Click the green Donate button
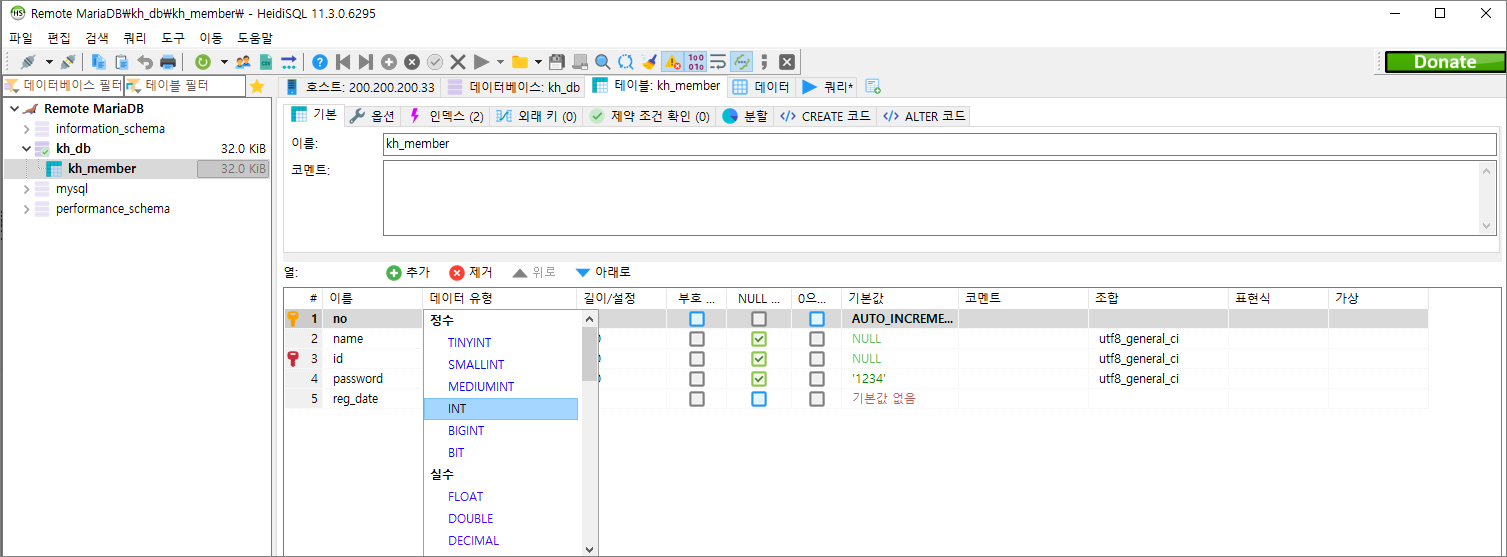1507x557 pixels. pyautogui.click(x=1445, y=61)
